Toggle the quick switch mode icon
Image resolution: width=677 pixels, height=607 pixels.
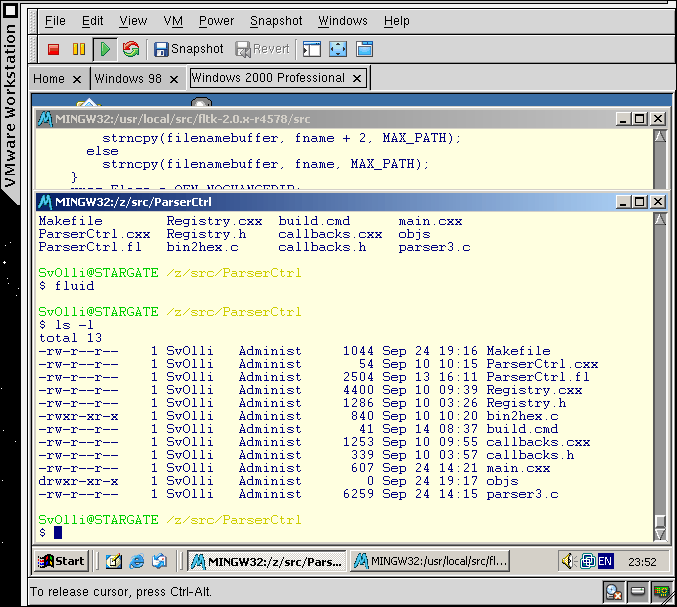point(364,49)
